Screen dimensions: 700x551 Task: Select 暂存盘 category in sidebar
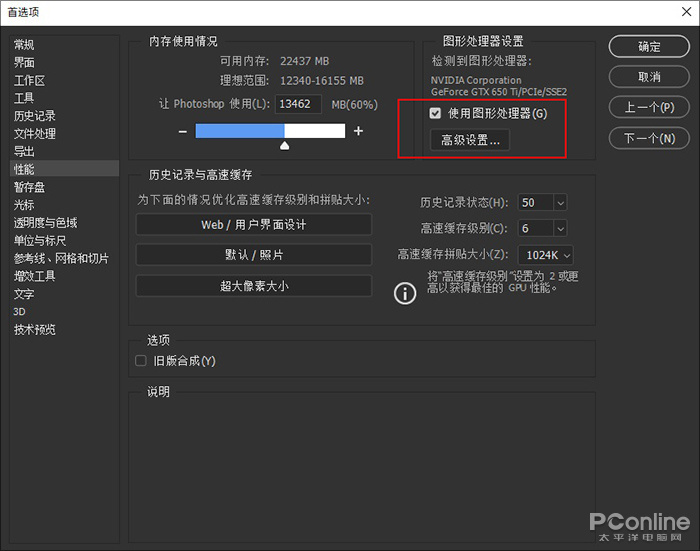(x=29, y=187)
